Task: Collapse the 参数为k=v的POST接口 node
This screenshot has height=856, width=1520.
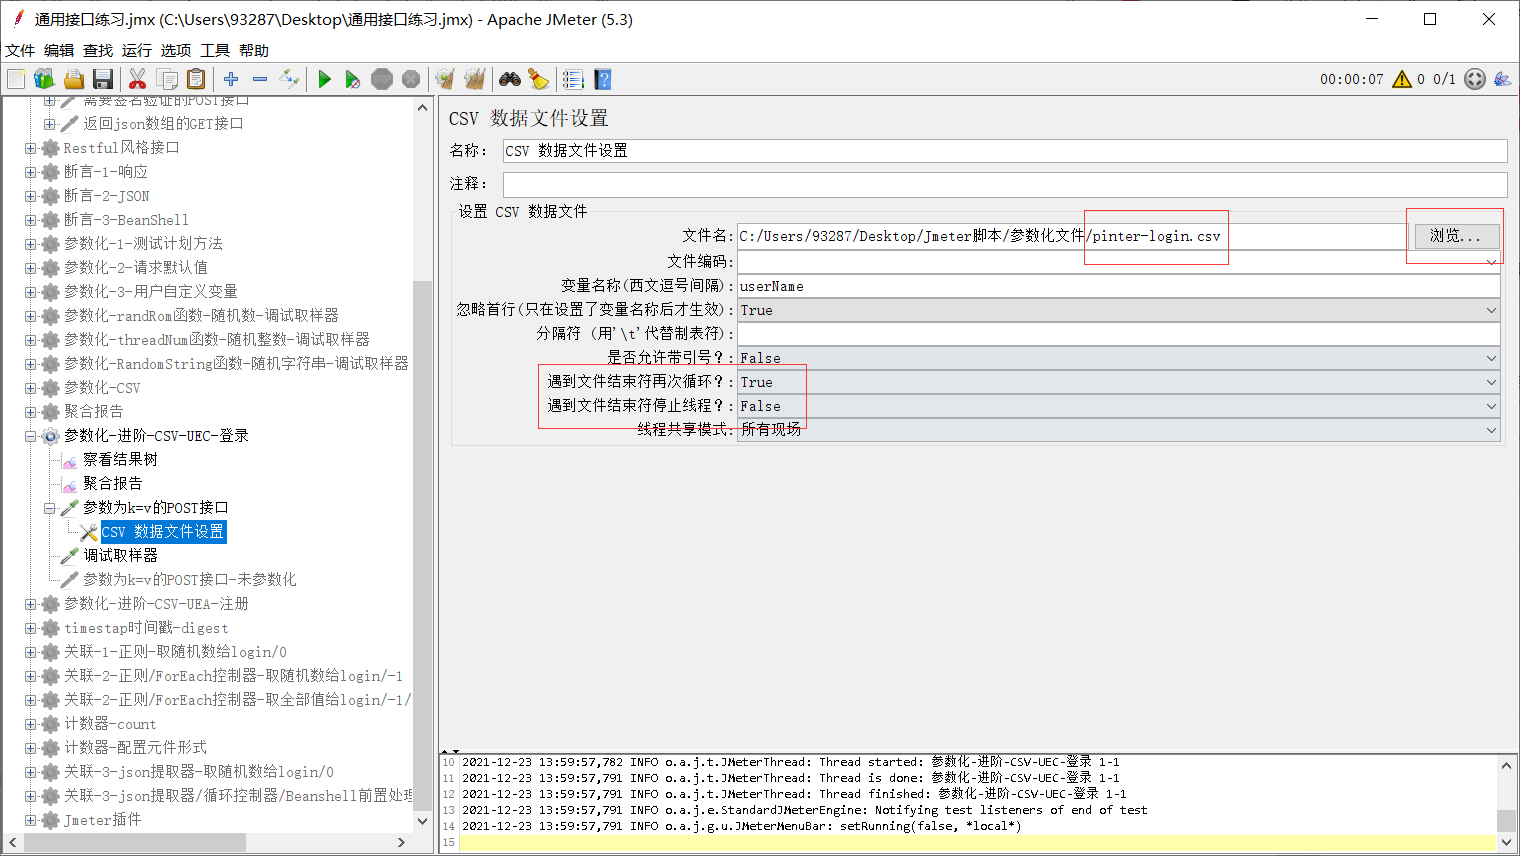Action: 49,508
